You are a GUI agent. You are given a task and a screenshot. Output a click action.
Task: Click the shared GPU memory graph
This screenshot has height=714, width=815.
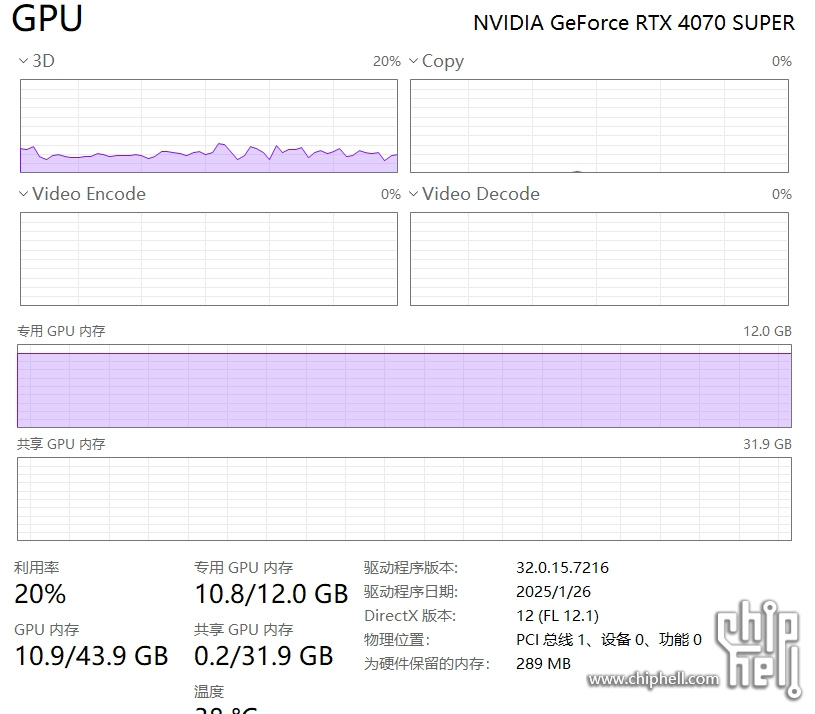(x=404, y=499)
